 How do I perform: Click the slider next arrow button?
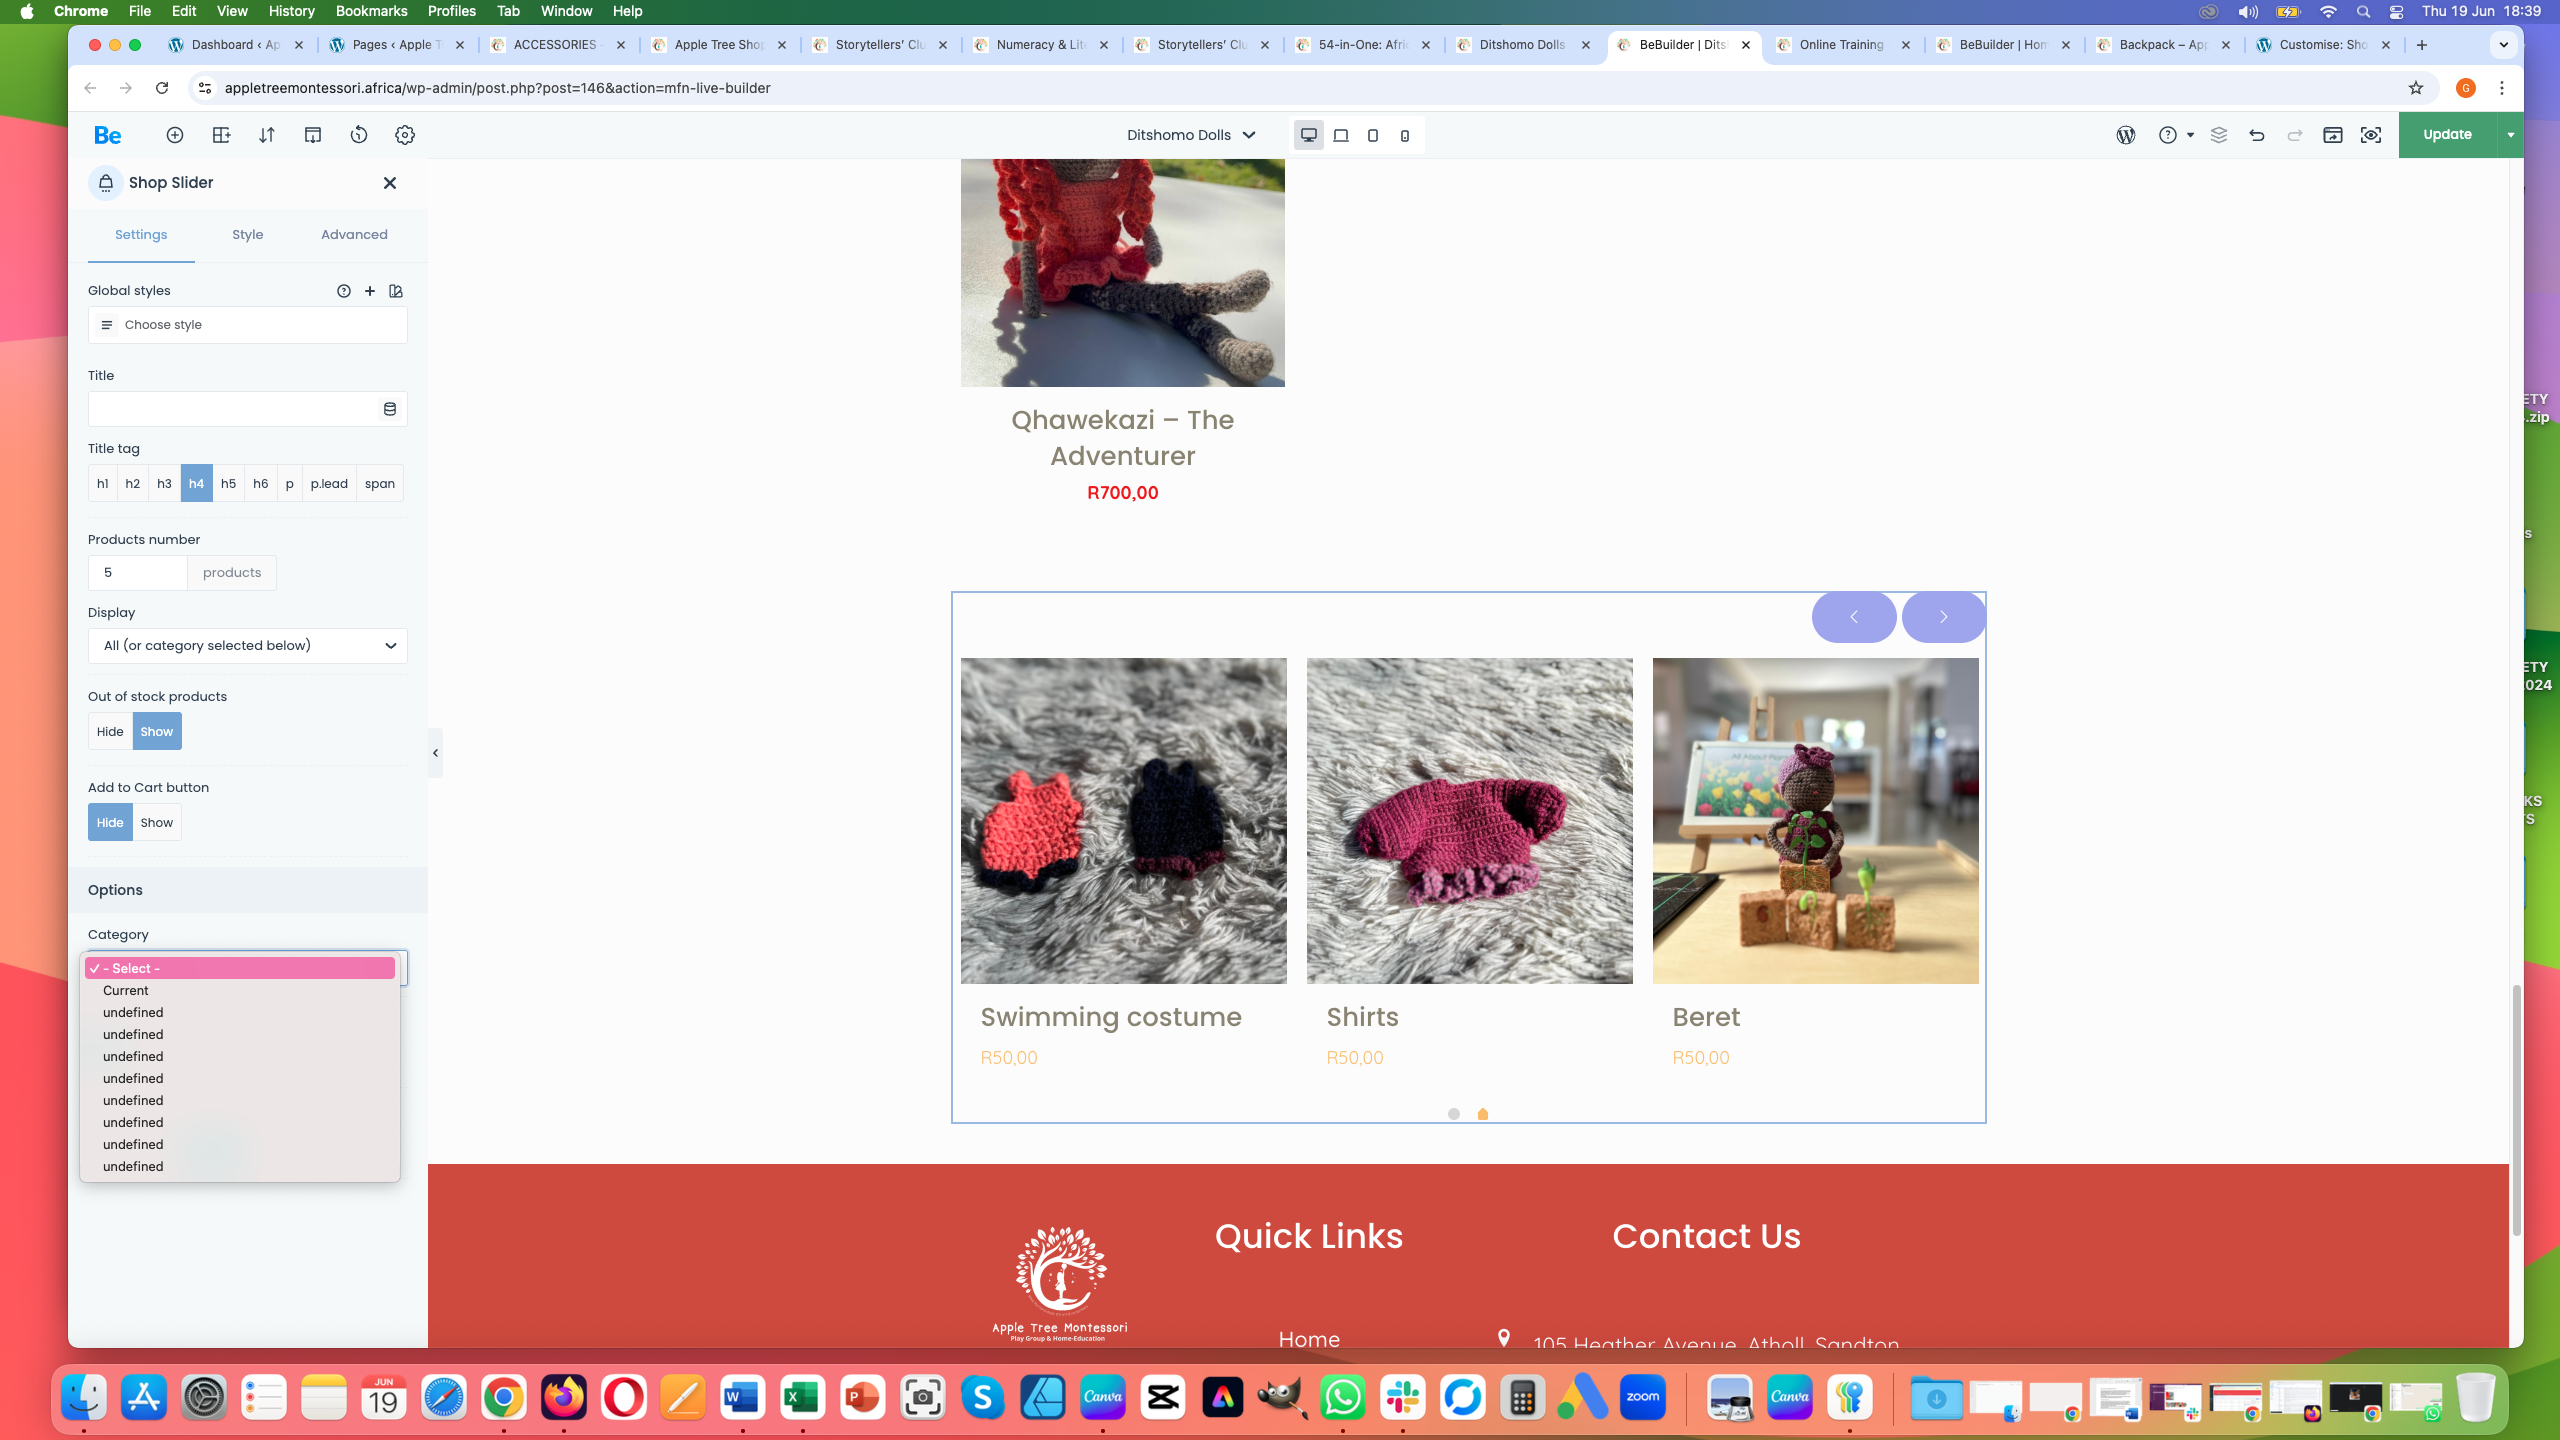1943,617
